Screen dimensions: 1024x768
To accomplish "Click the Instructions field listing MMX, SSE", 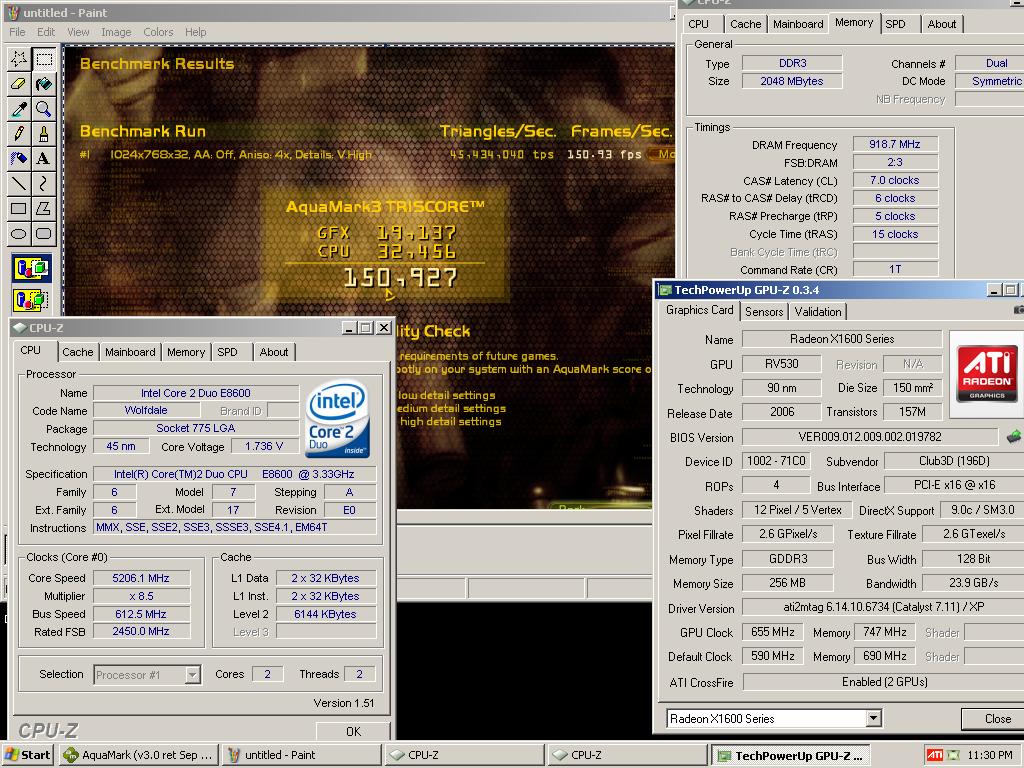I will [x=235, y=527].
